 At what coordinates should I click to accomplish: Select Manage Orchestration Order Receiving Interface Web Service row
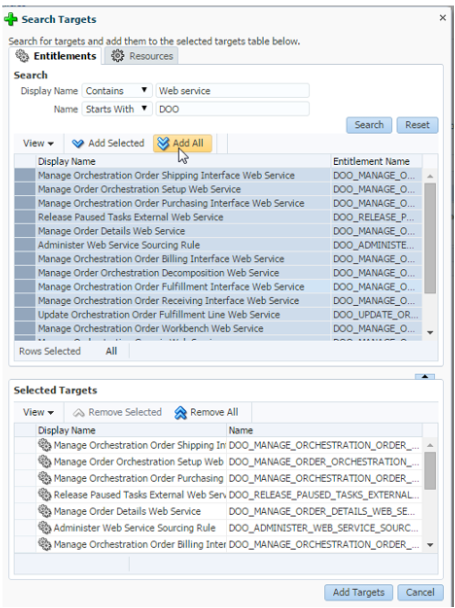coord(218,301)
